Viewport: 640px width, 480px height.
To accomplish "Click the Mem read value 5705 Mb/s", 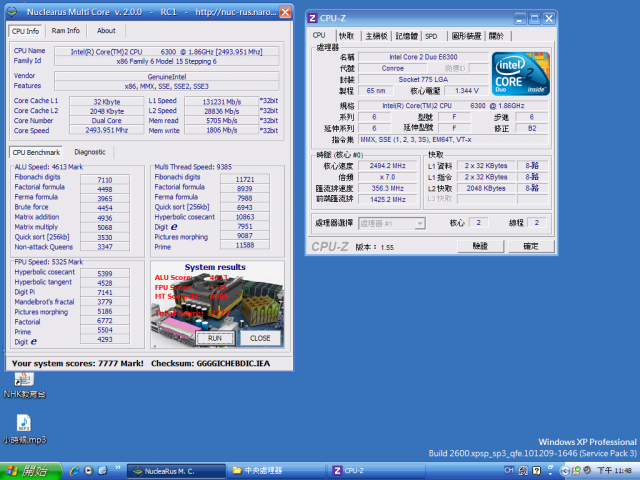I will click(x=222, y=120).
